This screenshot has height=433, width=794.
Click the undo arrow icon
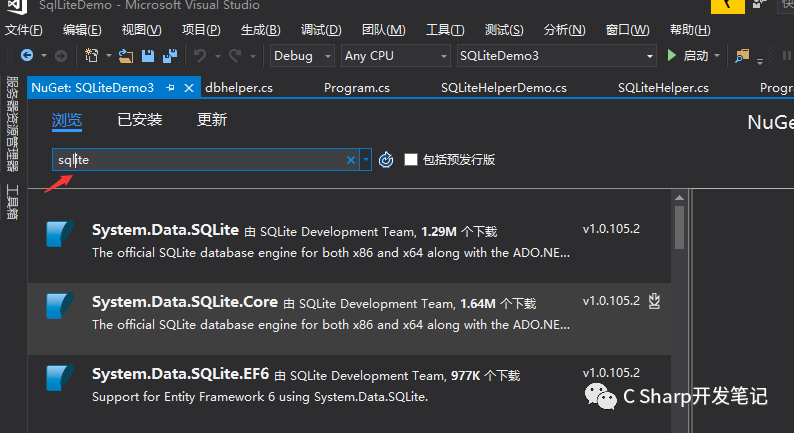[x=199, y=56]
